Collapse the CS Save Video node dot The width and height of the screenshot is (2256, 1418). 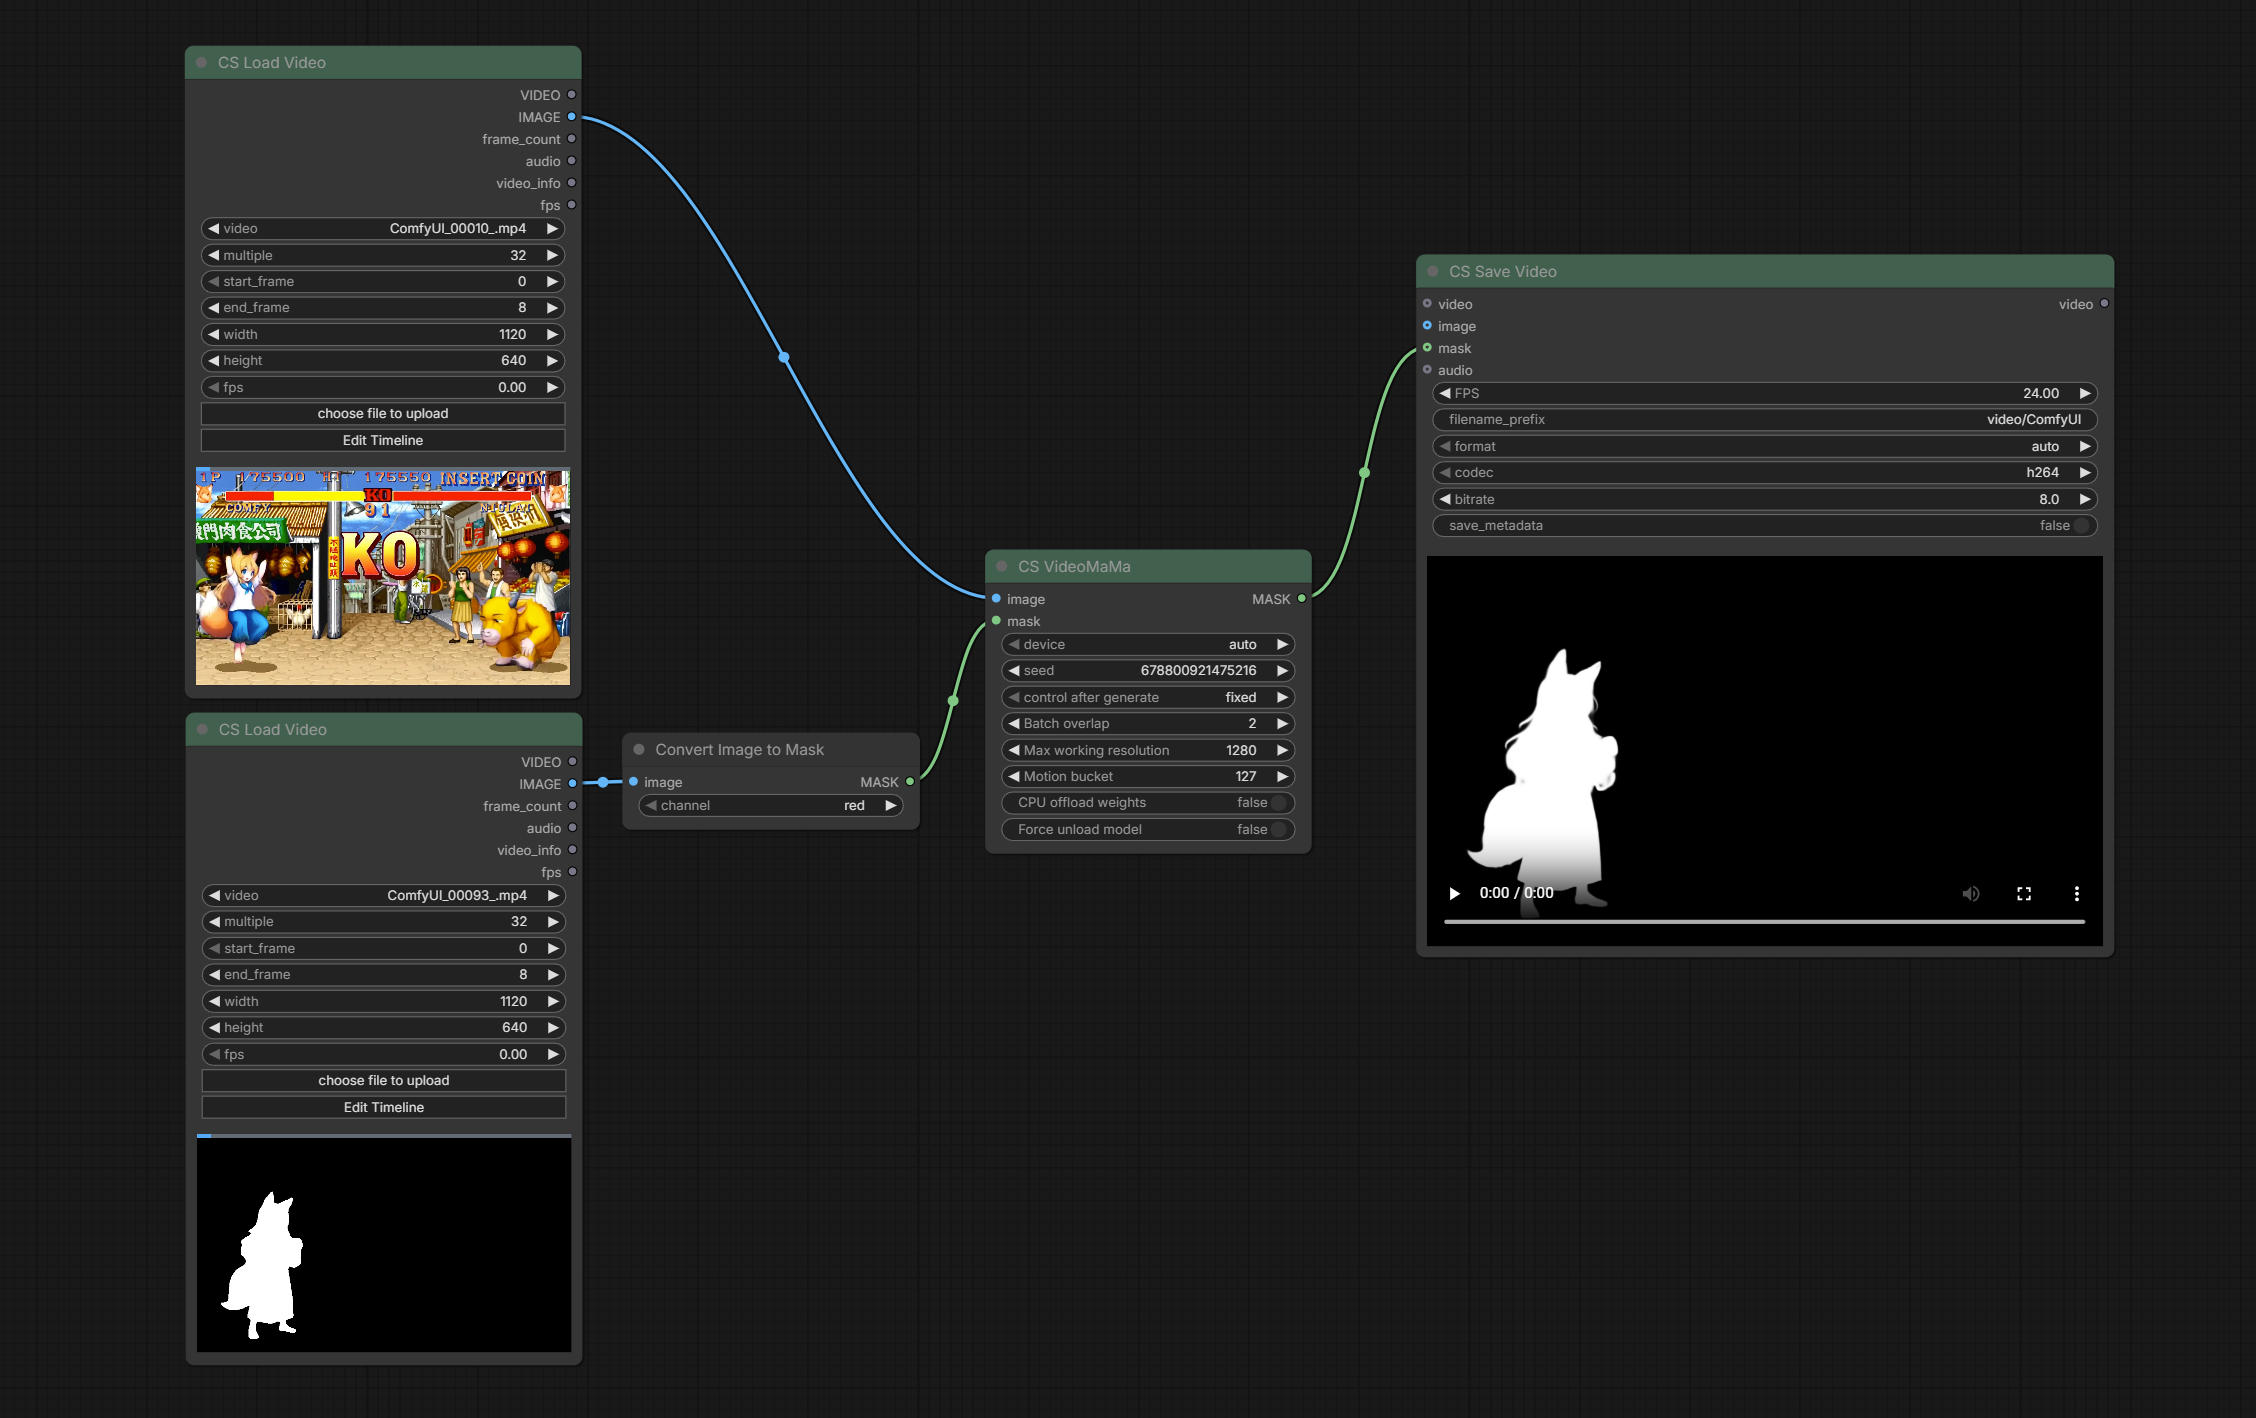1432,271
